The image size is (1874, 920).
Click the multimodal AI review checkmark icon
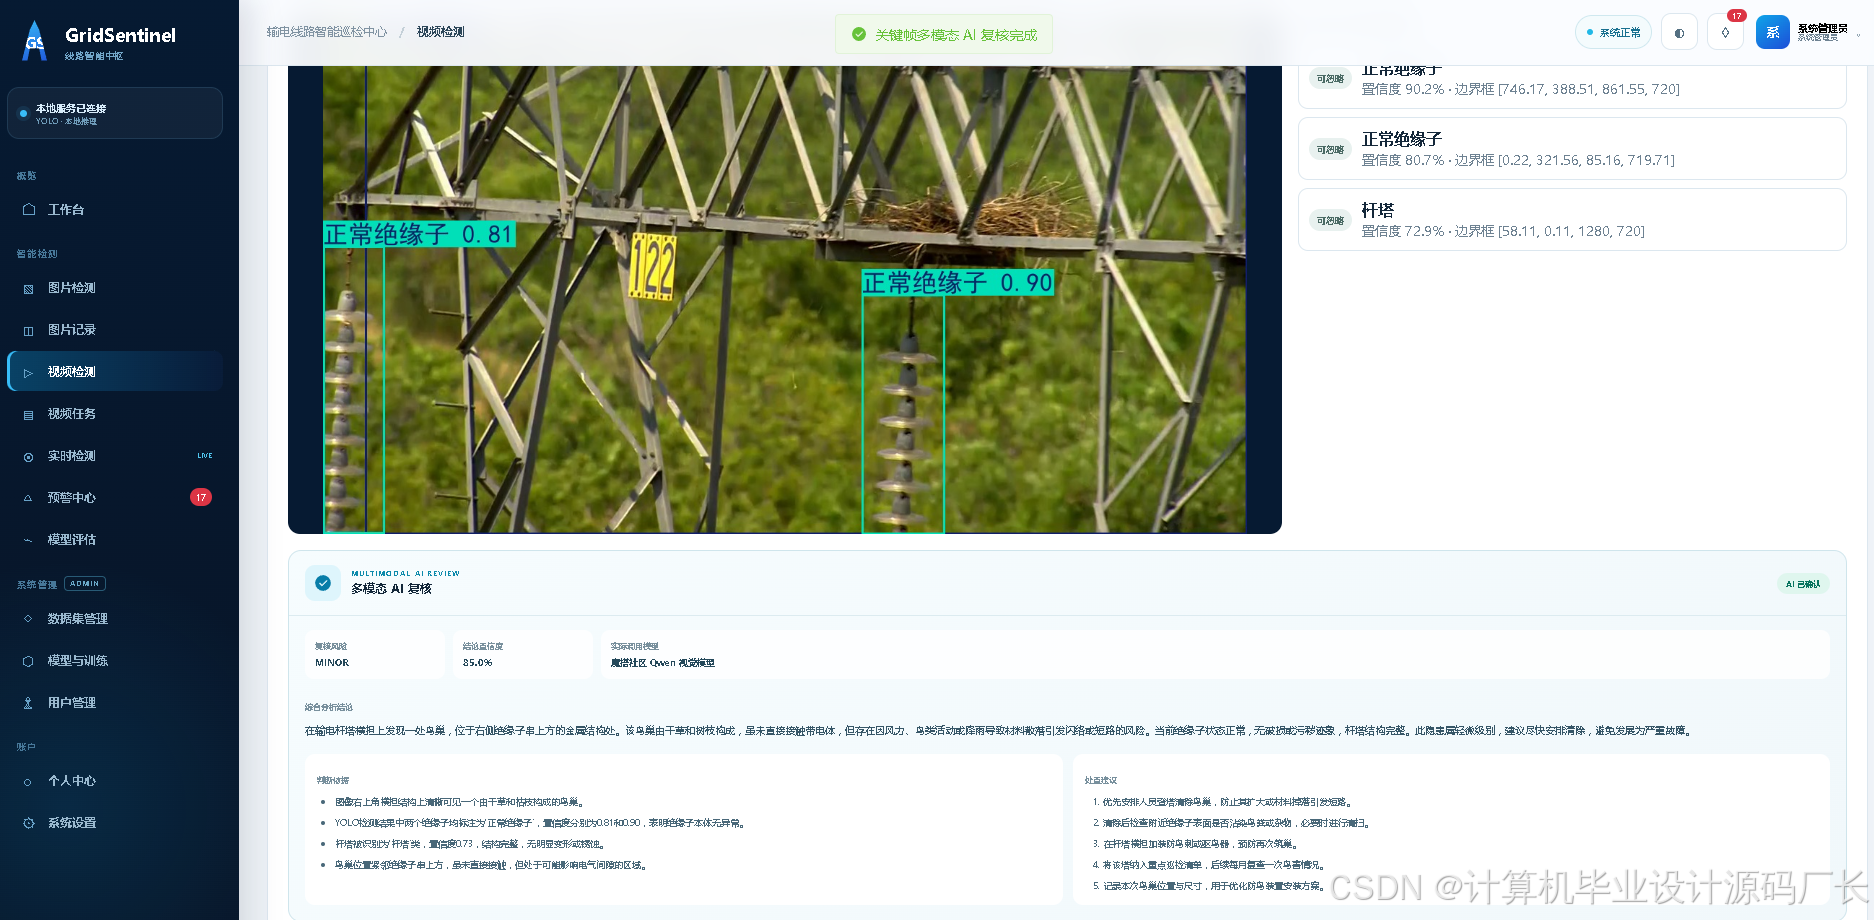(x=323, y=583)
